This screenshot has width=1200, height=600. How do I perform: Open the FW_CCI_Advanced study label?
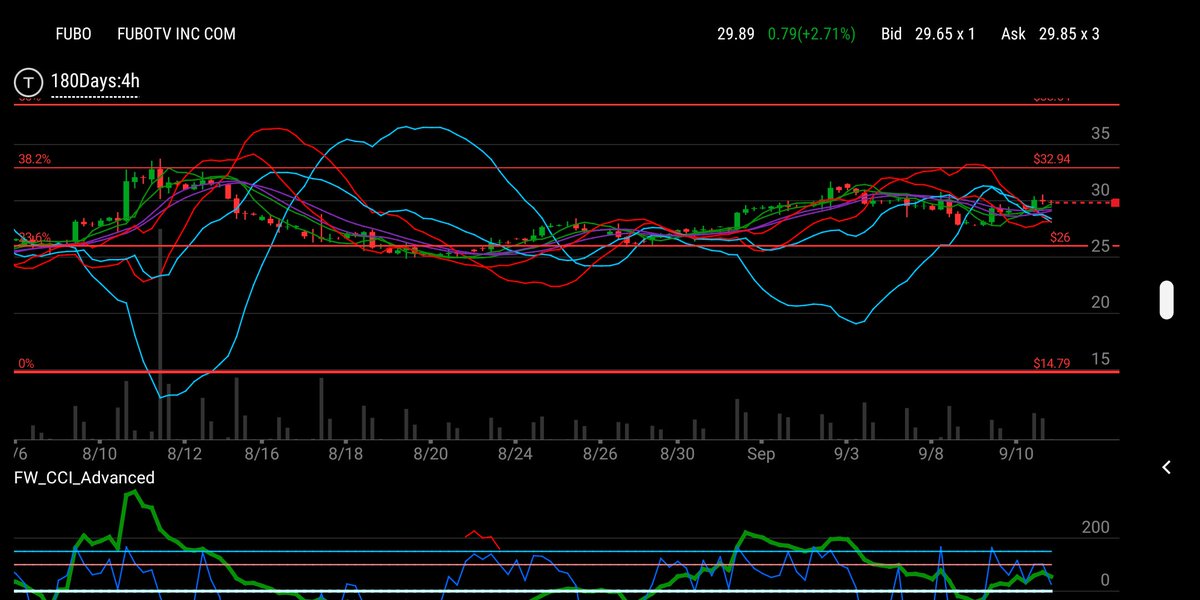(84, 478)
